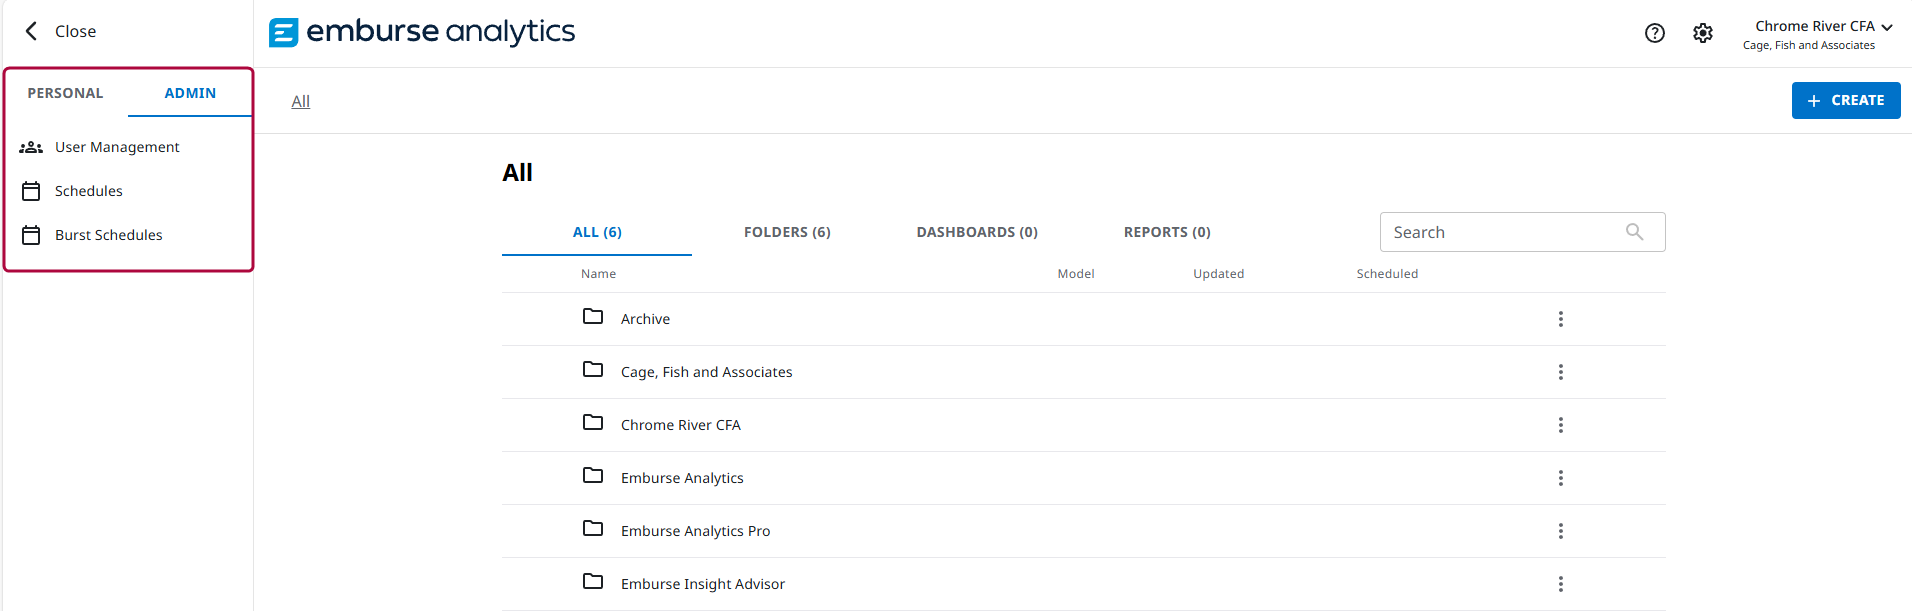Viewport: 1912px width, 611px height.
Task: Click the Chrome River CFA folder icon
Action: click(x=593, y=422)
